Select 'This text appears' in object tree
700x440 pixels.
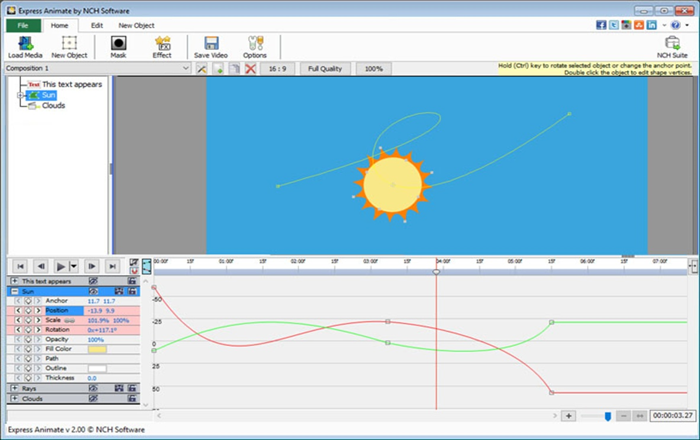[x=72, y=84]
